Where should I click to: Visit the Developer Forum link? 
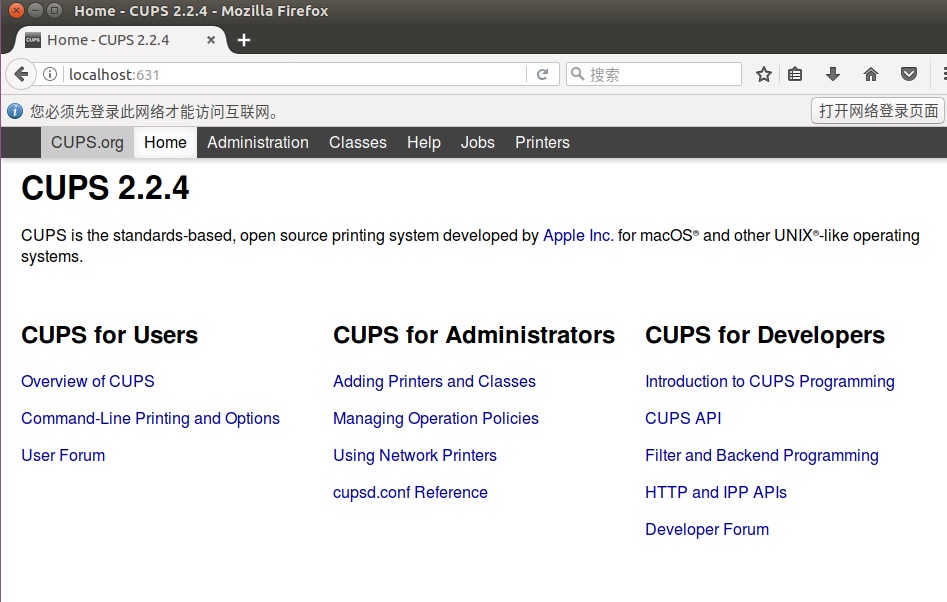click(x=707, y=530)
